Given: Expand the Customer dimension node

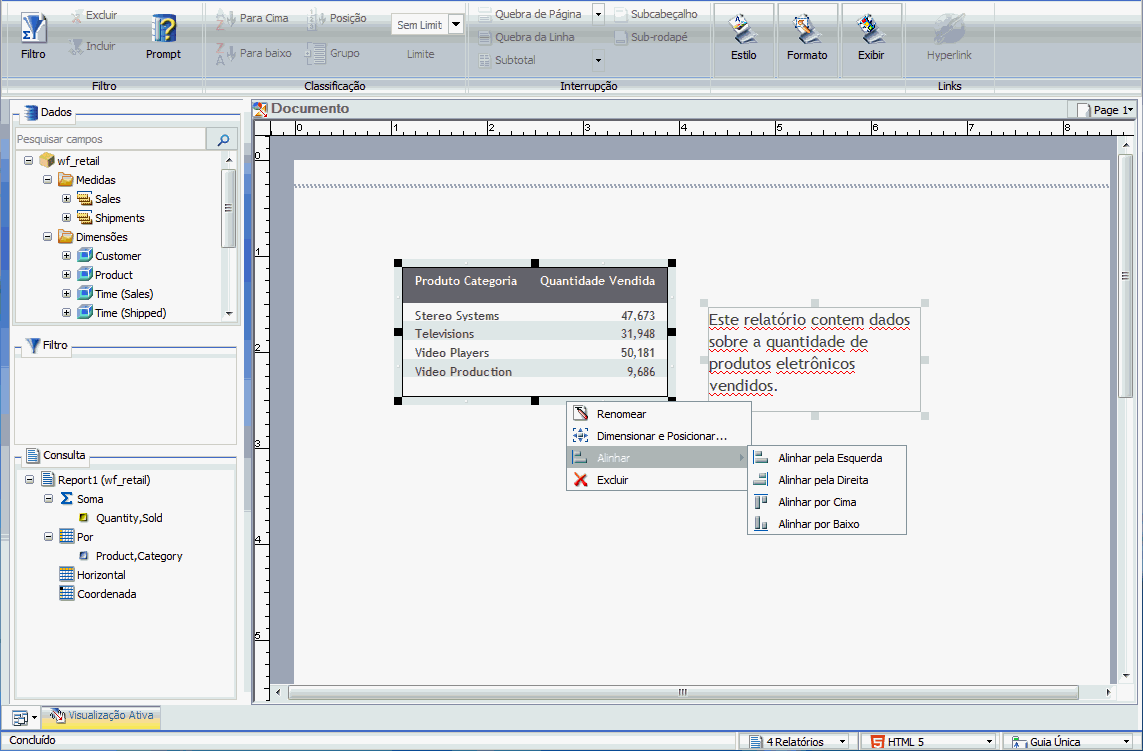Looking at the screenshot, I should click(66, 255).
